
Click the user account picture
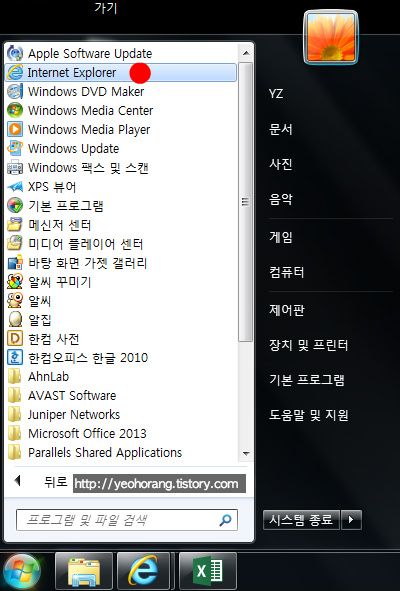pos(331,37)
